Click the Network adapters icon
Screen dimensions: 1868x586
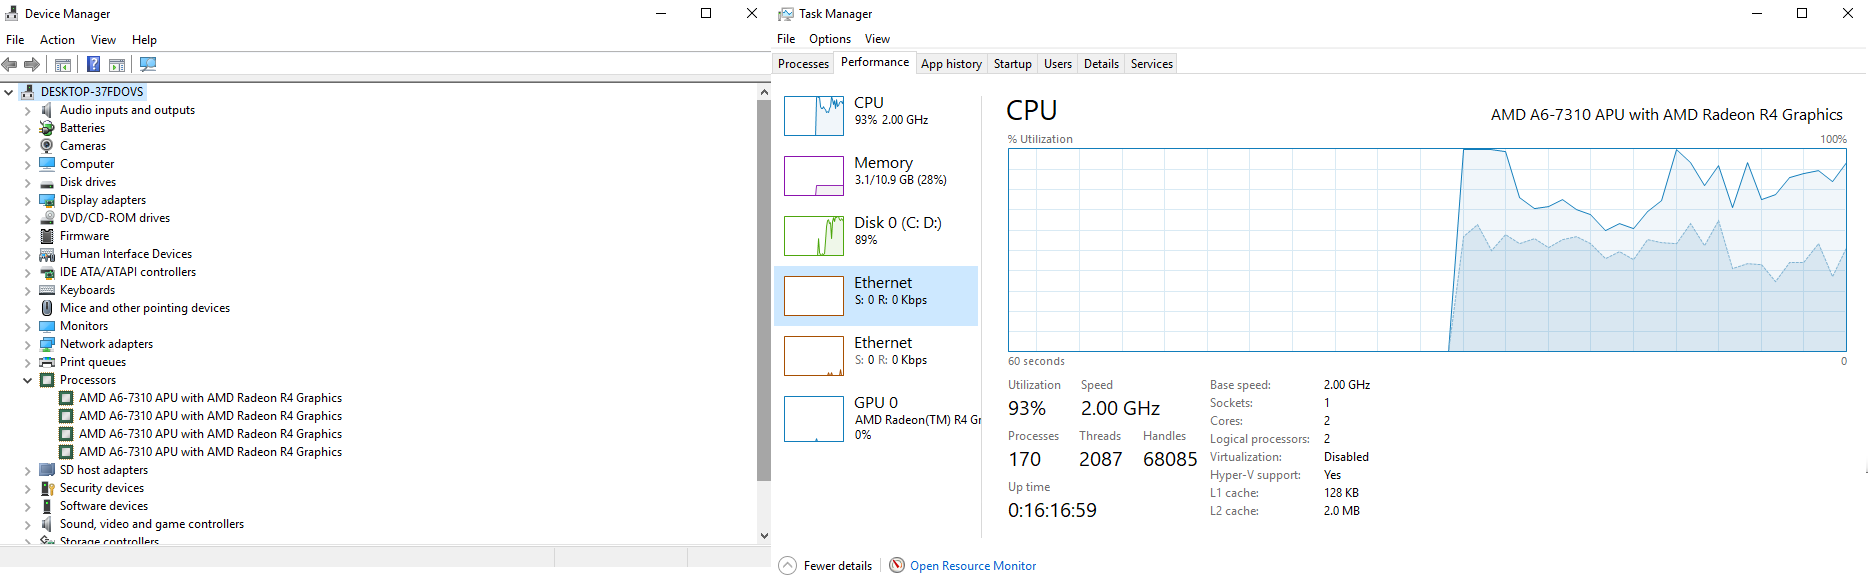tap(47, 344)
